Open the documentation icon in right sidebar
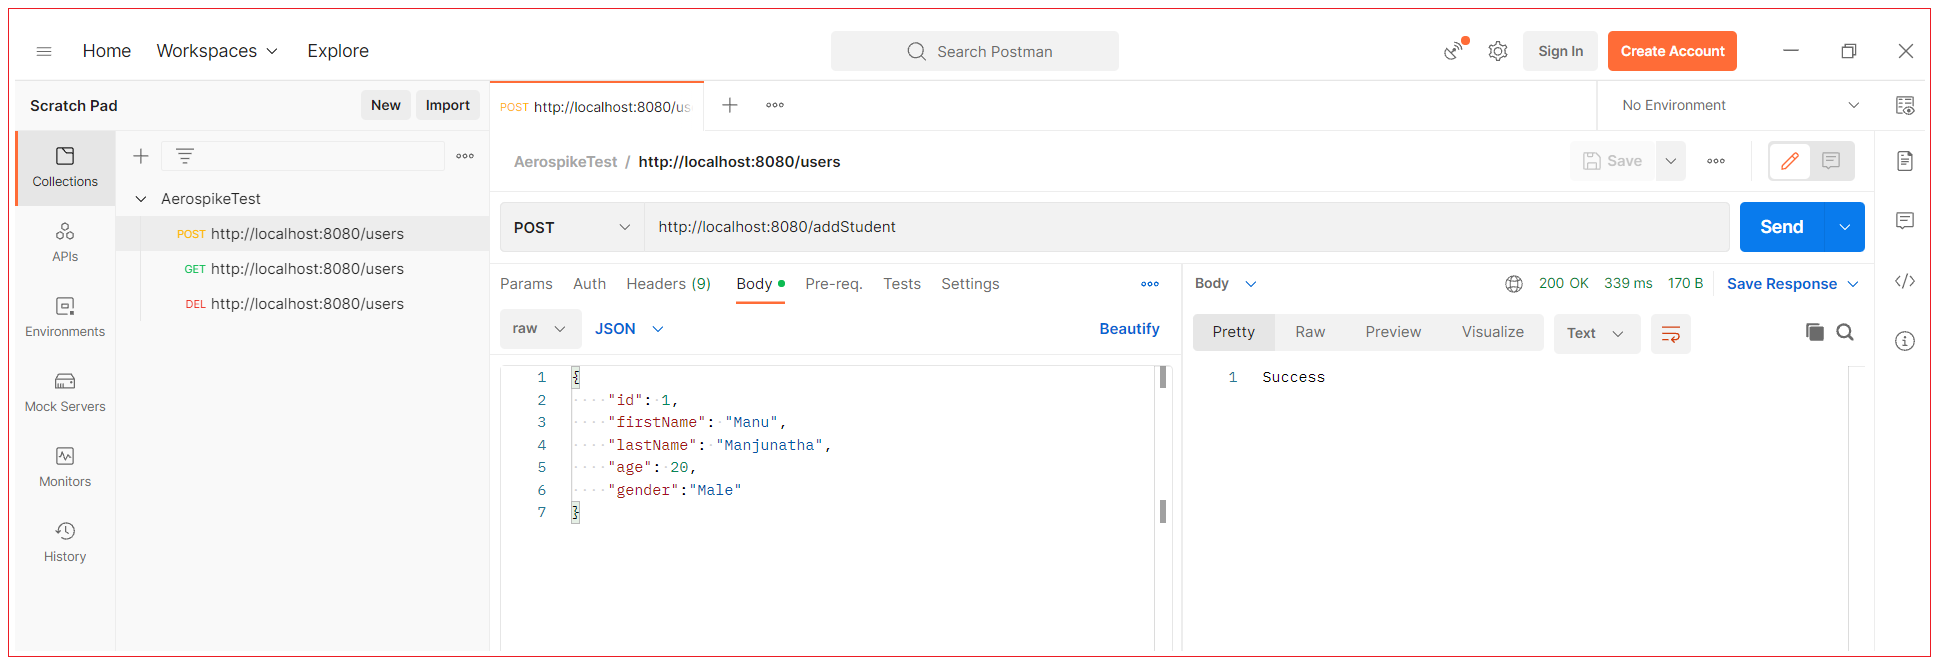 click(x=1905, y=161)
